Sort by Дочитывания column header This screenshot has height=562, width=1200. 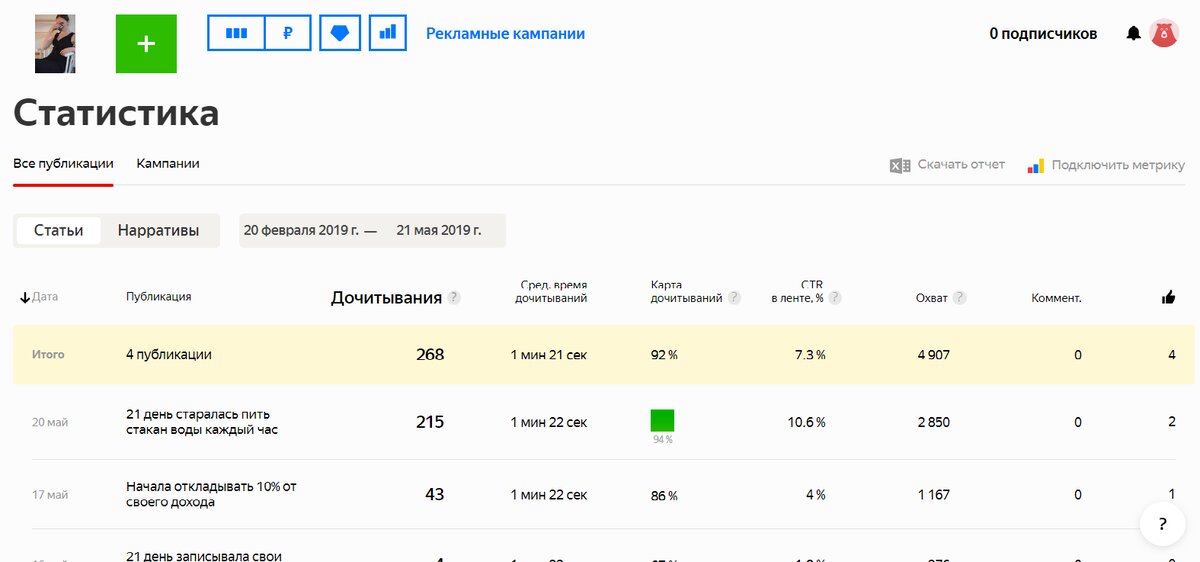(x=386, y=298)
